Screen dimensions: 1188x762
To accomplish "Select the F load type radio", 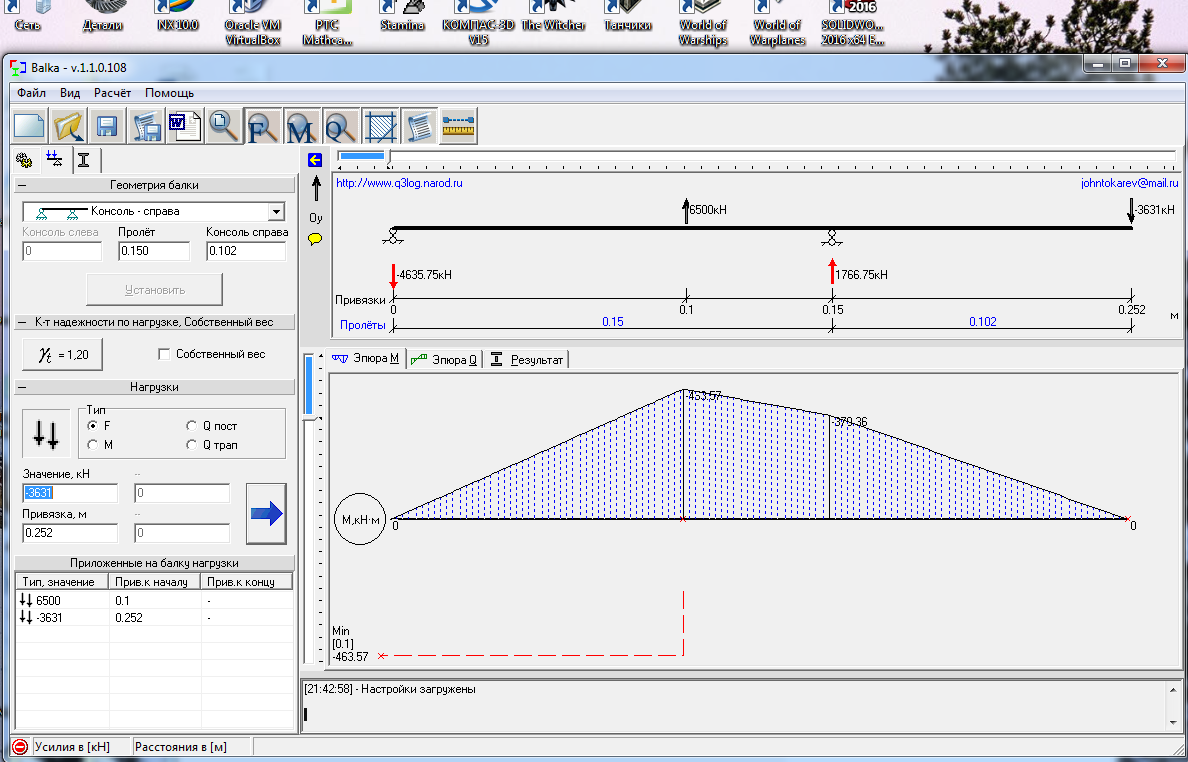I will click(x=92, y=426).
